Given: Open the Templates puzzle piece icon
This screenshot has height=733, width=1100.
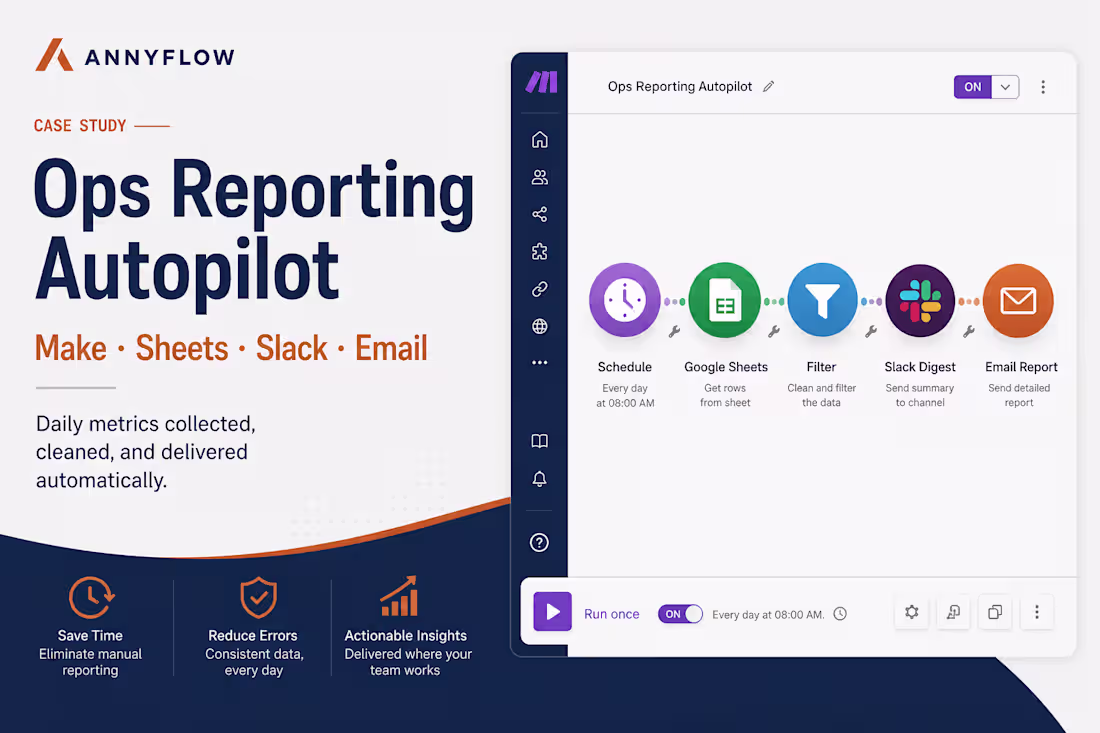Looking at the screenshot, I should 539,251.
